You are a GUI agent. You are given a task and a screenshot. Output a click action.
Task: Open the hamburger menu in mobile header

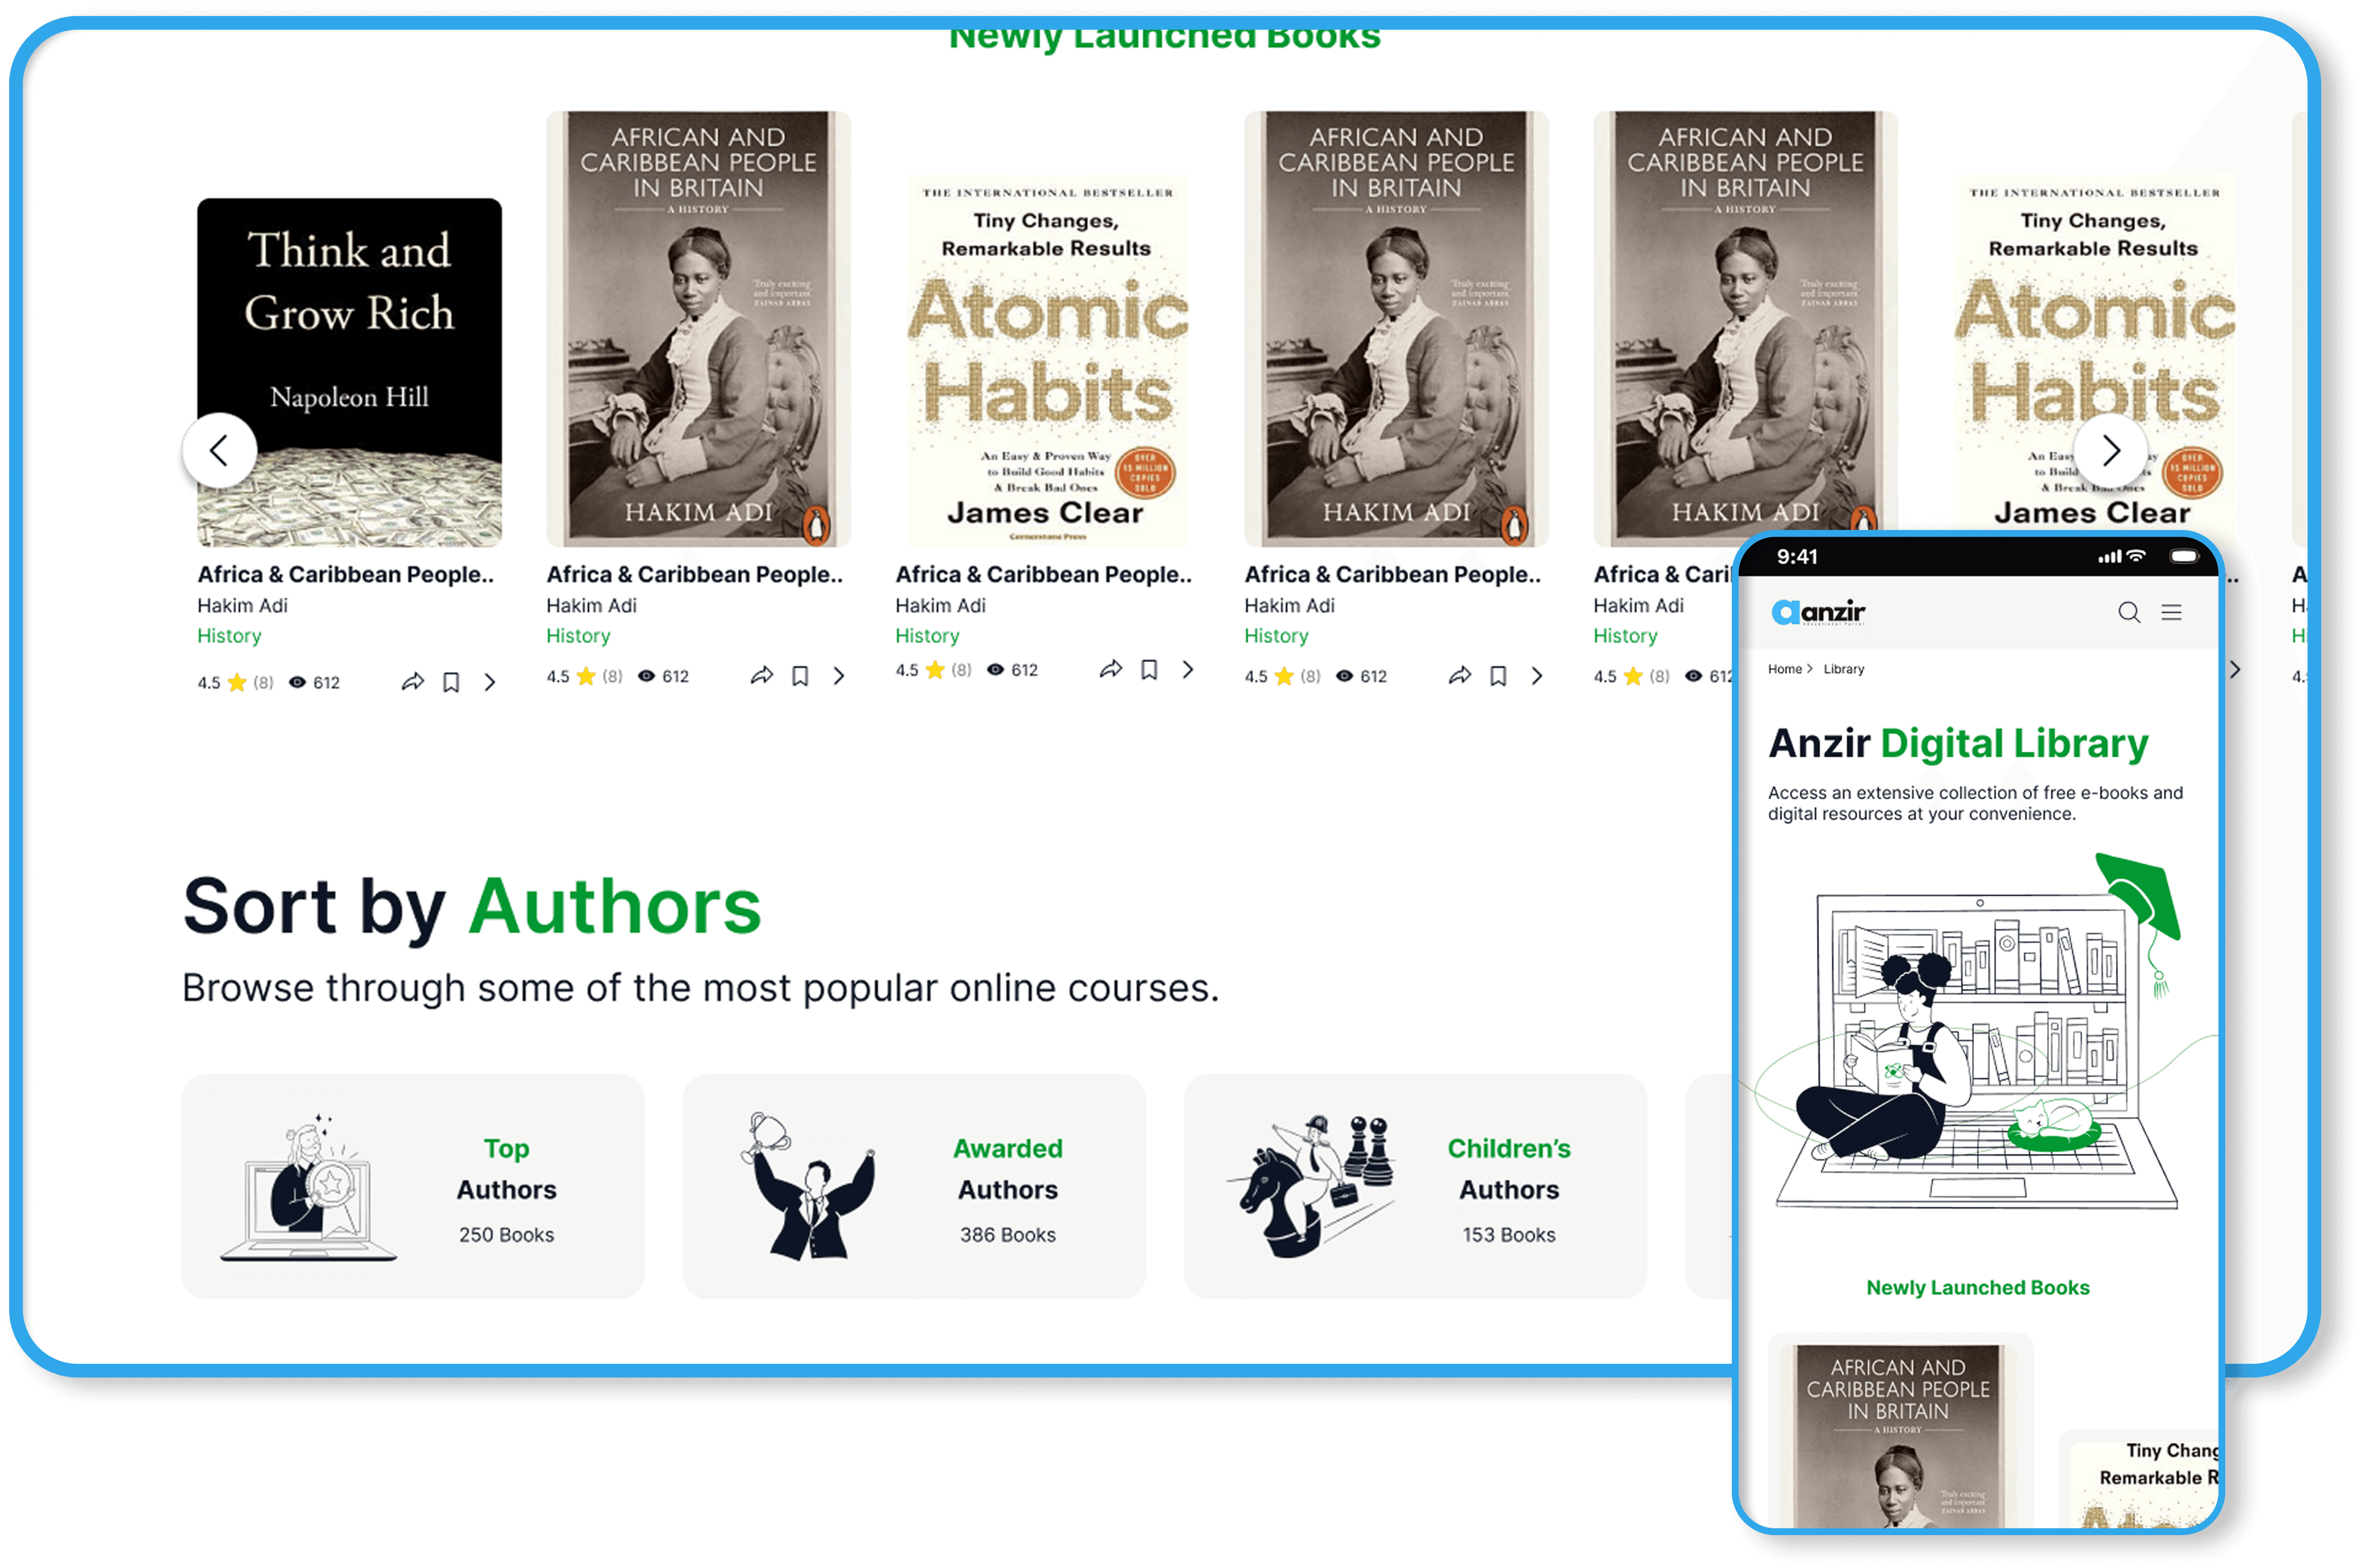(2171, 612)
